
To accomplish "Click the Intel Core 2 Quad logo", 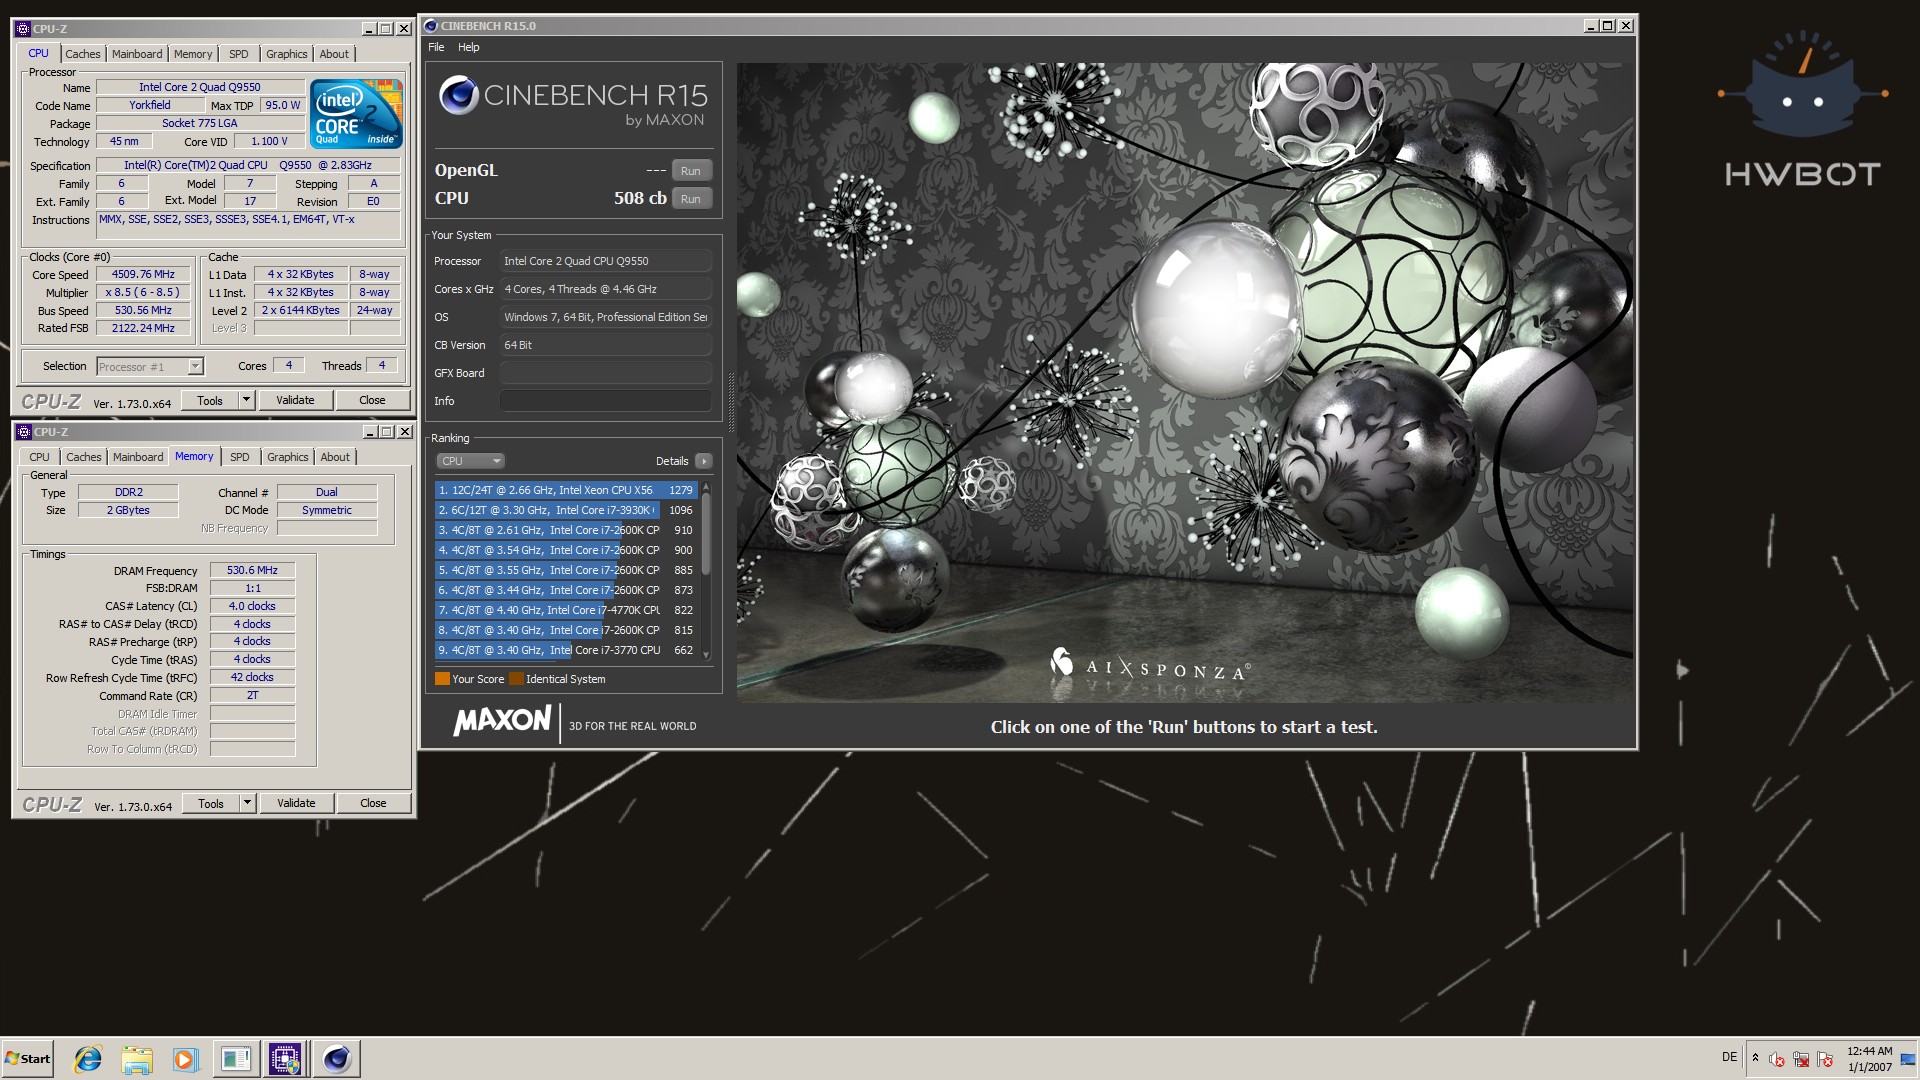I will coord(356,113).
